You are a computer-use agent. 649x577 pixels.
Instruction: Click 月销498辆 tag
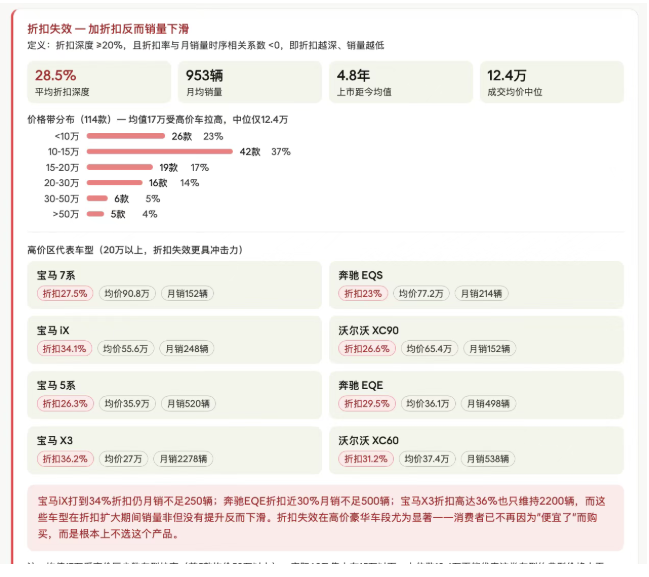coord(488,404)
